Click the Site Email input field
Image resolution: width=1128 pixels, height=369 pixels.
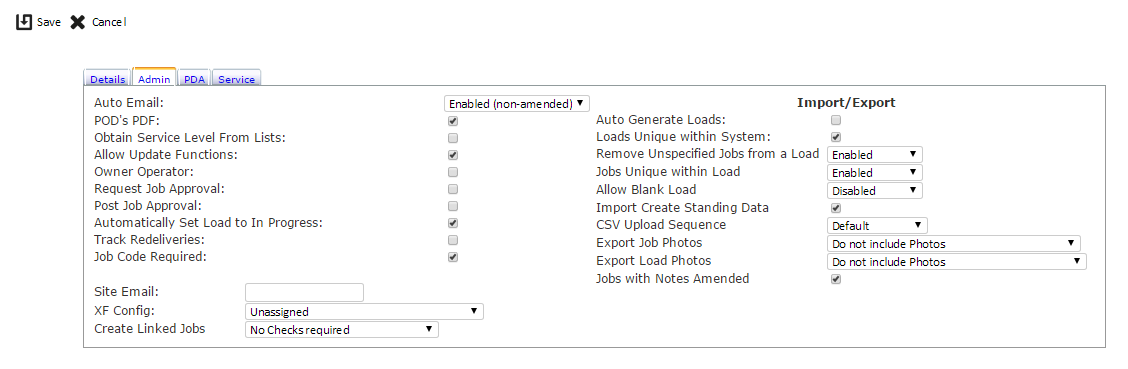pos(304,293)
